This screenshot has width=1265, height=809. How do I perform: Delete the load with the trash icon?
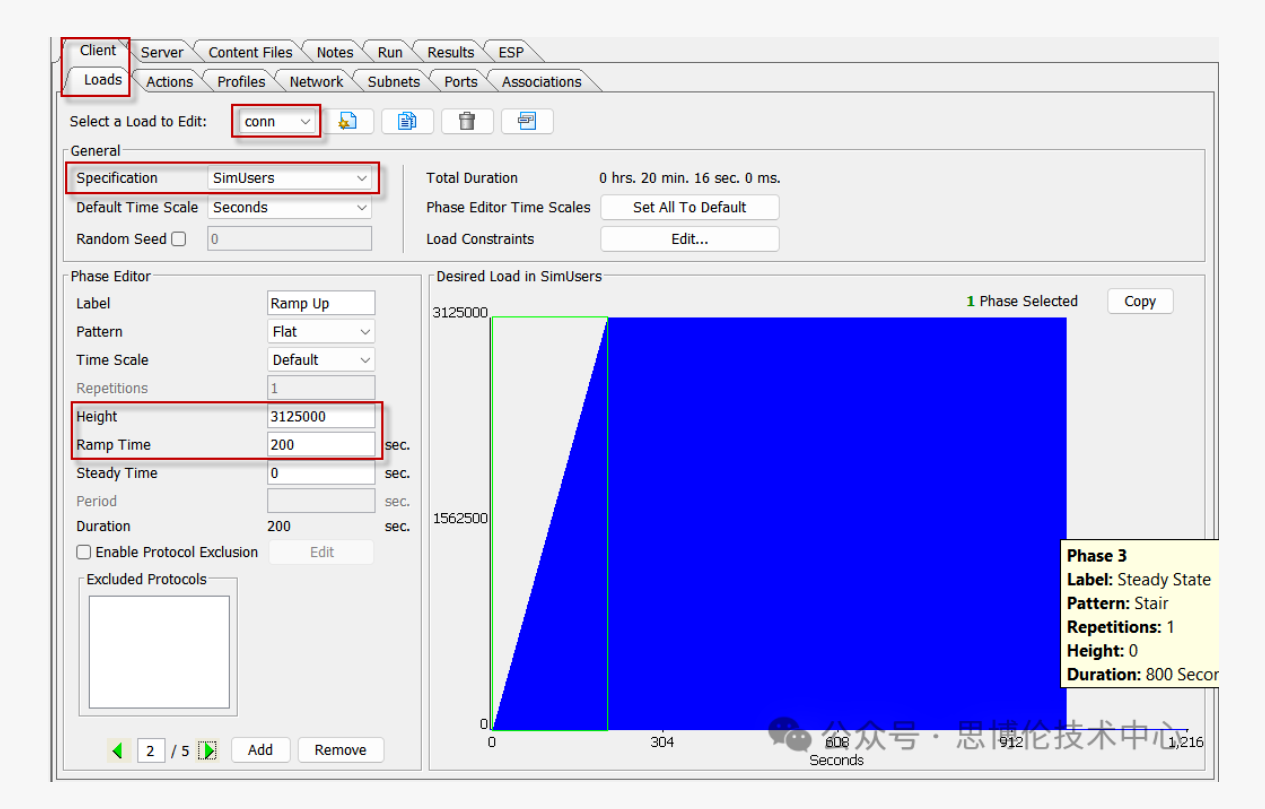click(467, 121)
